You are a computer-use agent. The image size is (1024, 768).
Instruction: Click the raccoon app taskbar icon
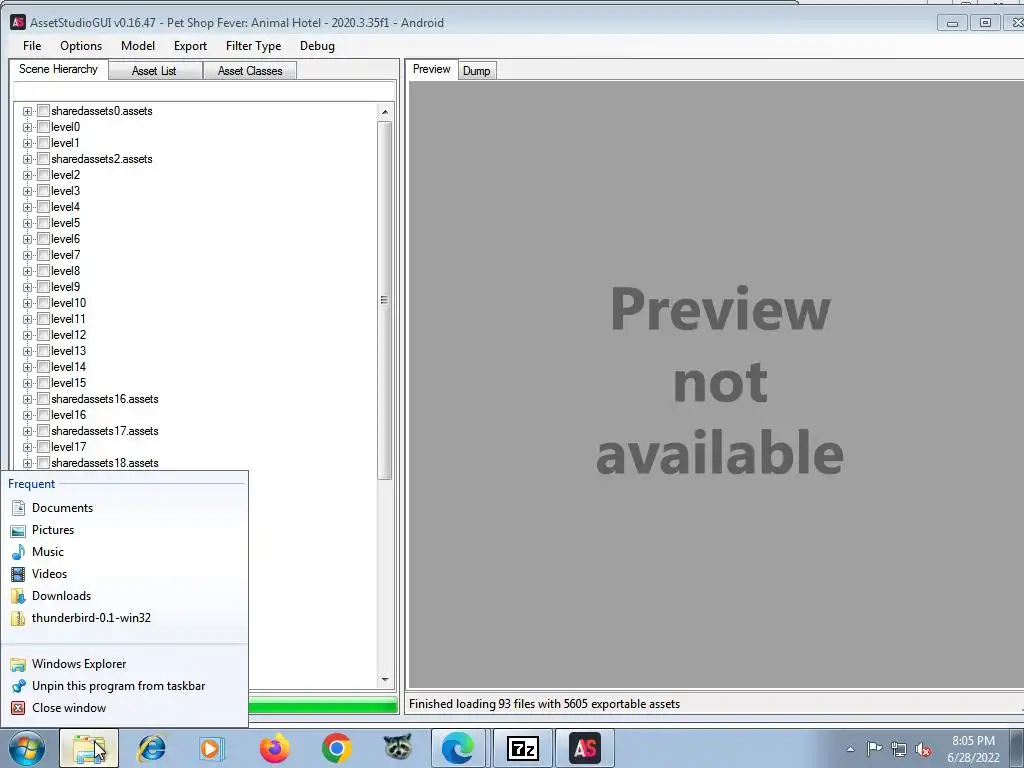[397, 747]
